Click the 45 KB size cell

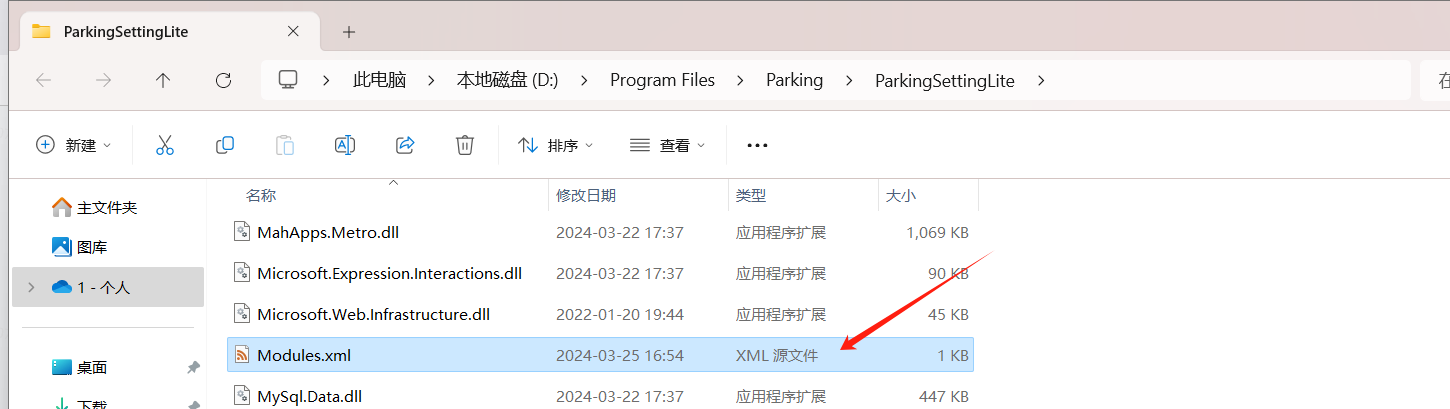click(949, 314)
